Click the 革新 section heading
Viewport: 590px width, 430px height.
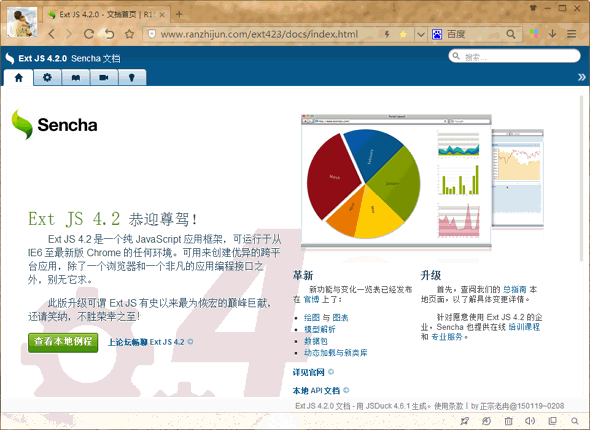click(303, 275)
